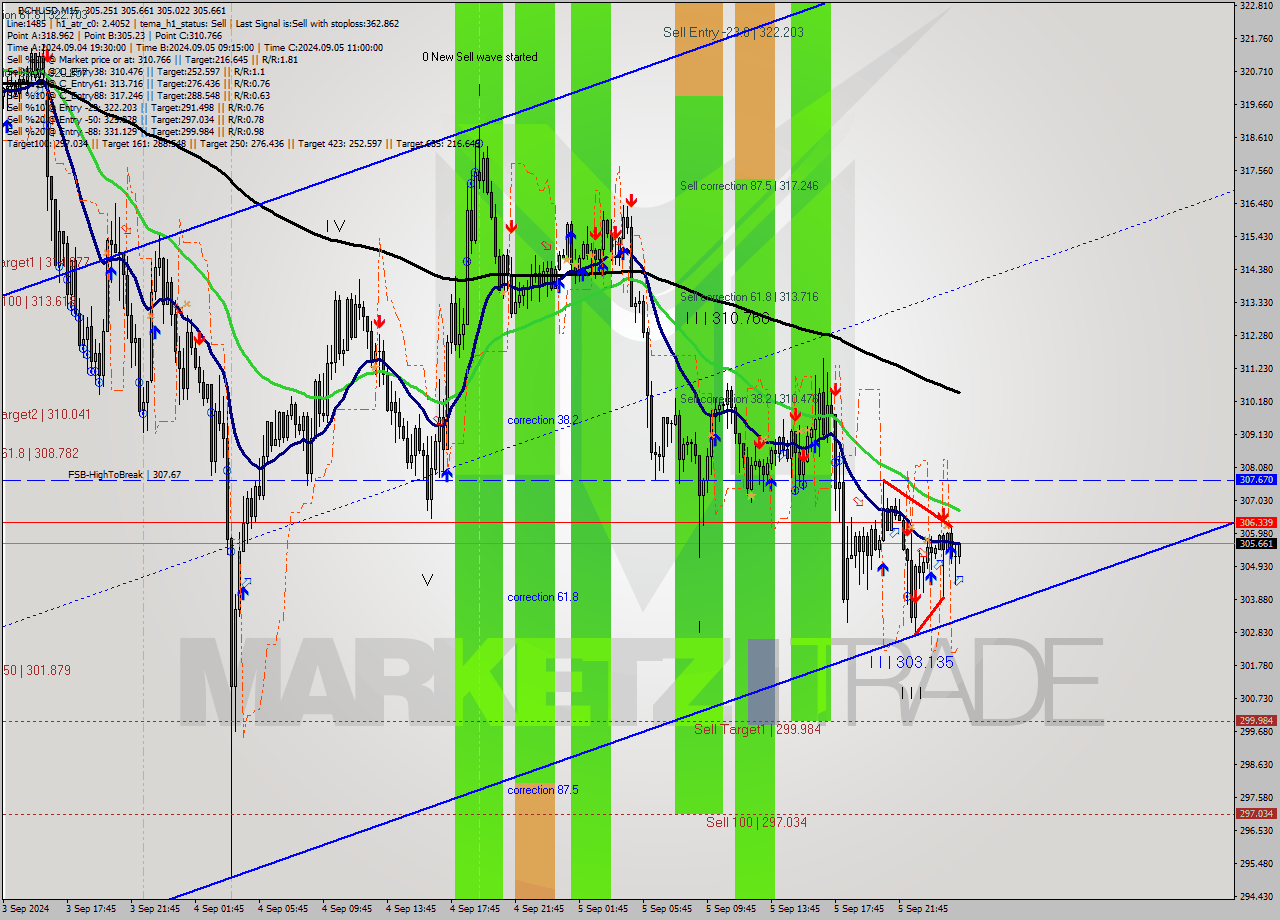Click the 'Sell correction 87.5 | 317.246' label
The height and width of the screenshot is (920, 1280).
click(x=749, y=186)
